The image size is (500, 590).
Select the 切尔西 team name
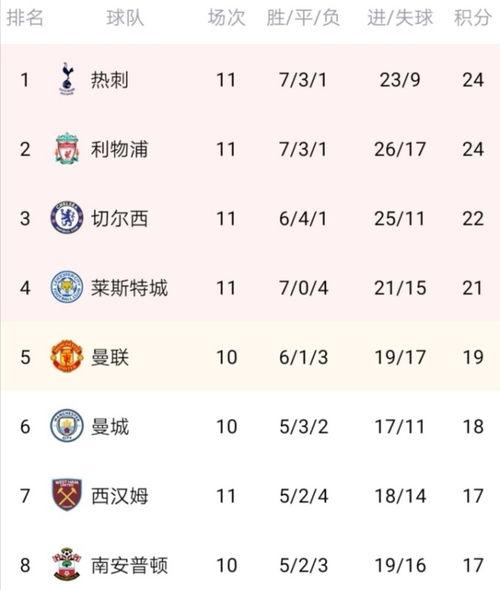click(119, 218)
